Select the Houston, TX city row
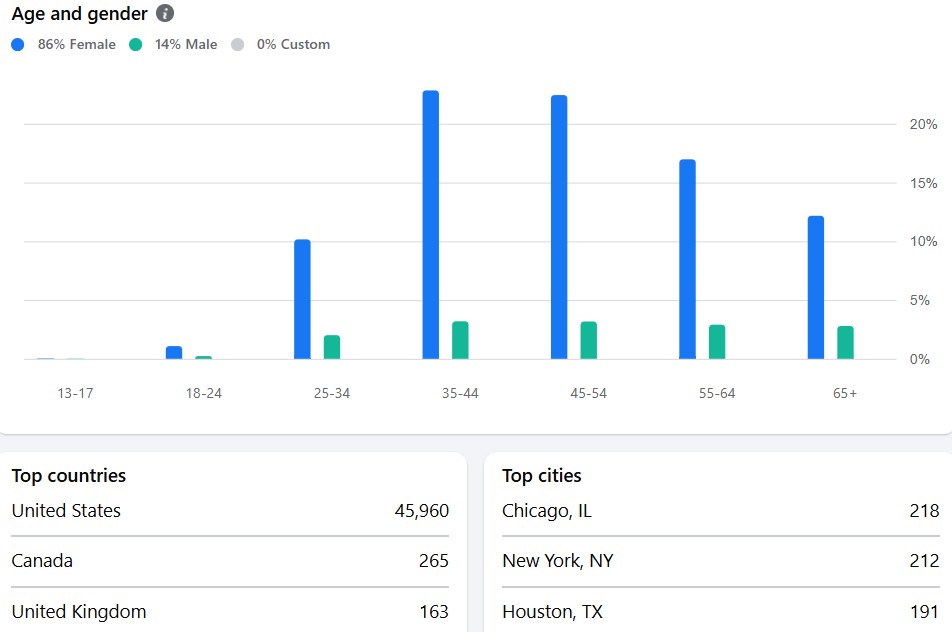 pyautogui.click(x=720, y=611)
